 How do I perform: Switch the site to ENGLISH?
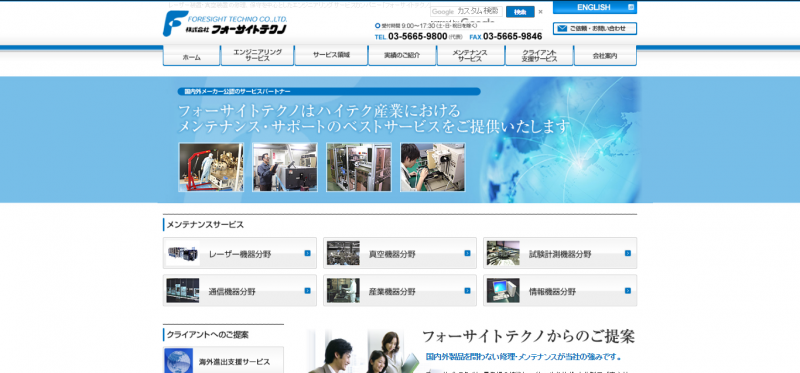595,7
